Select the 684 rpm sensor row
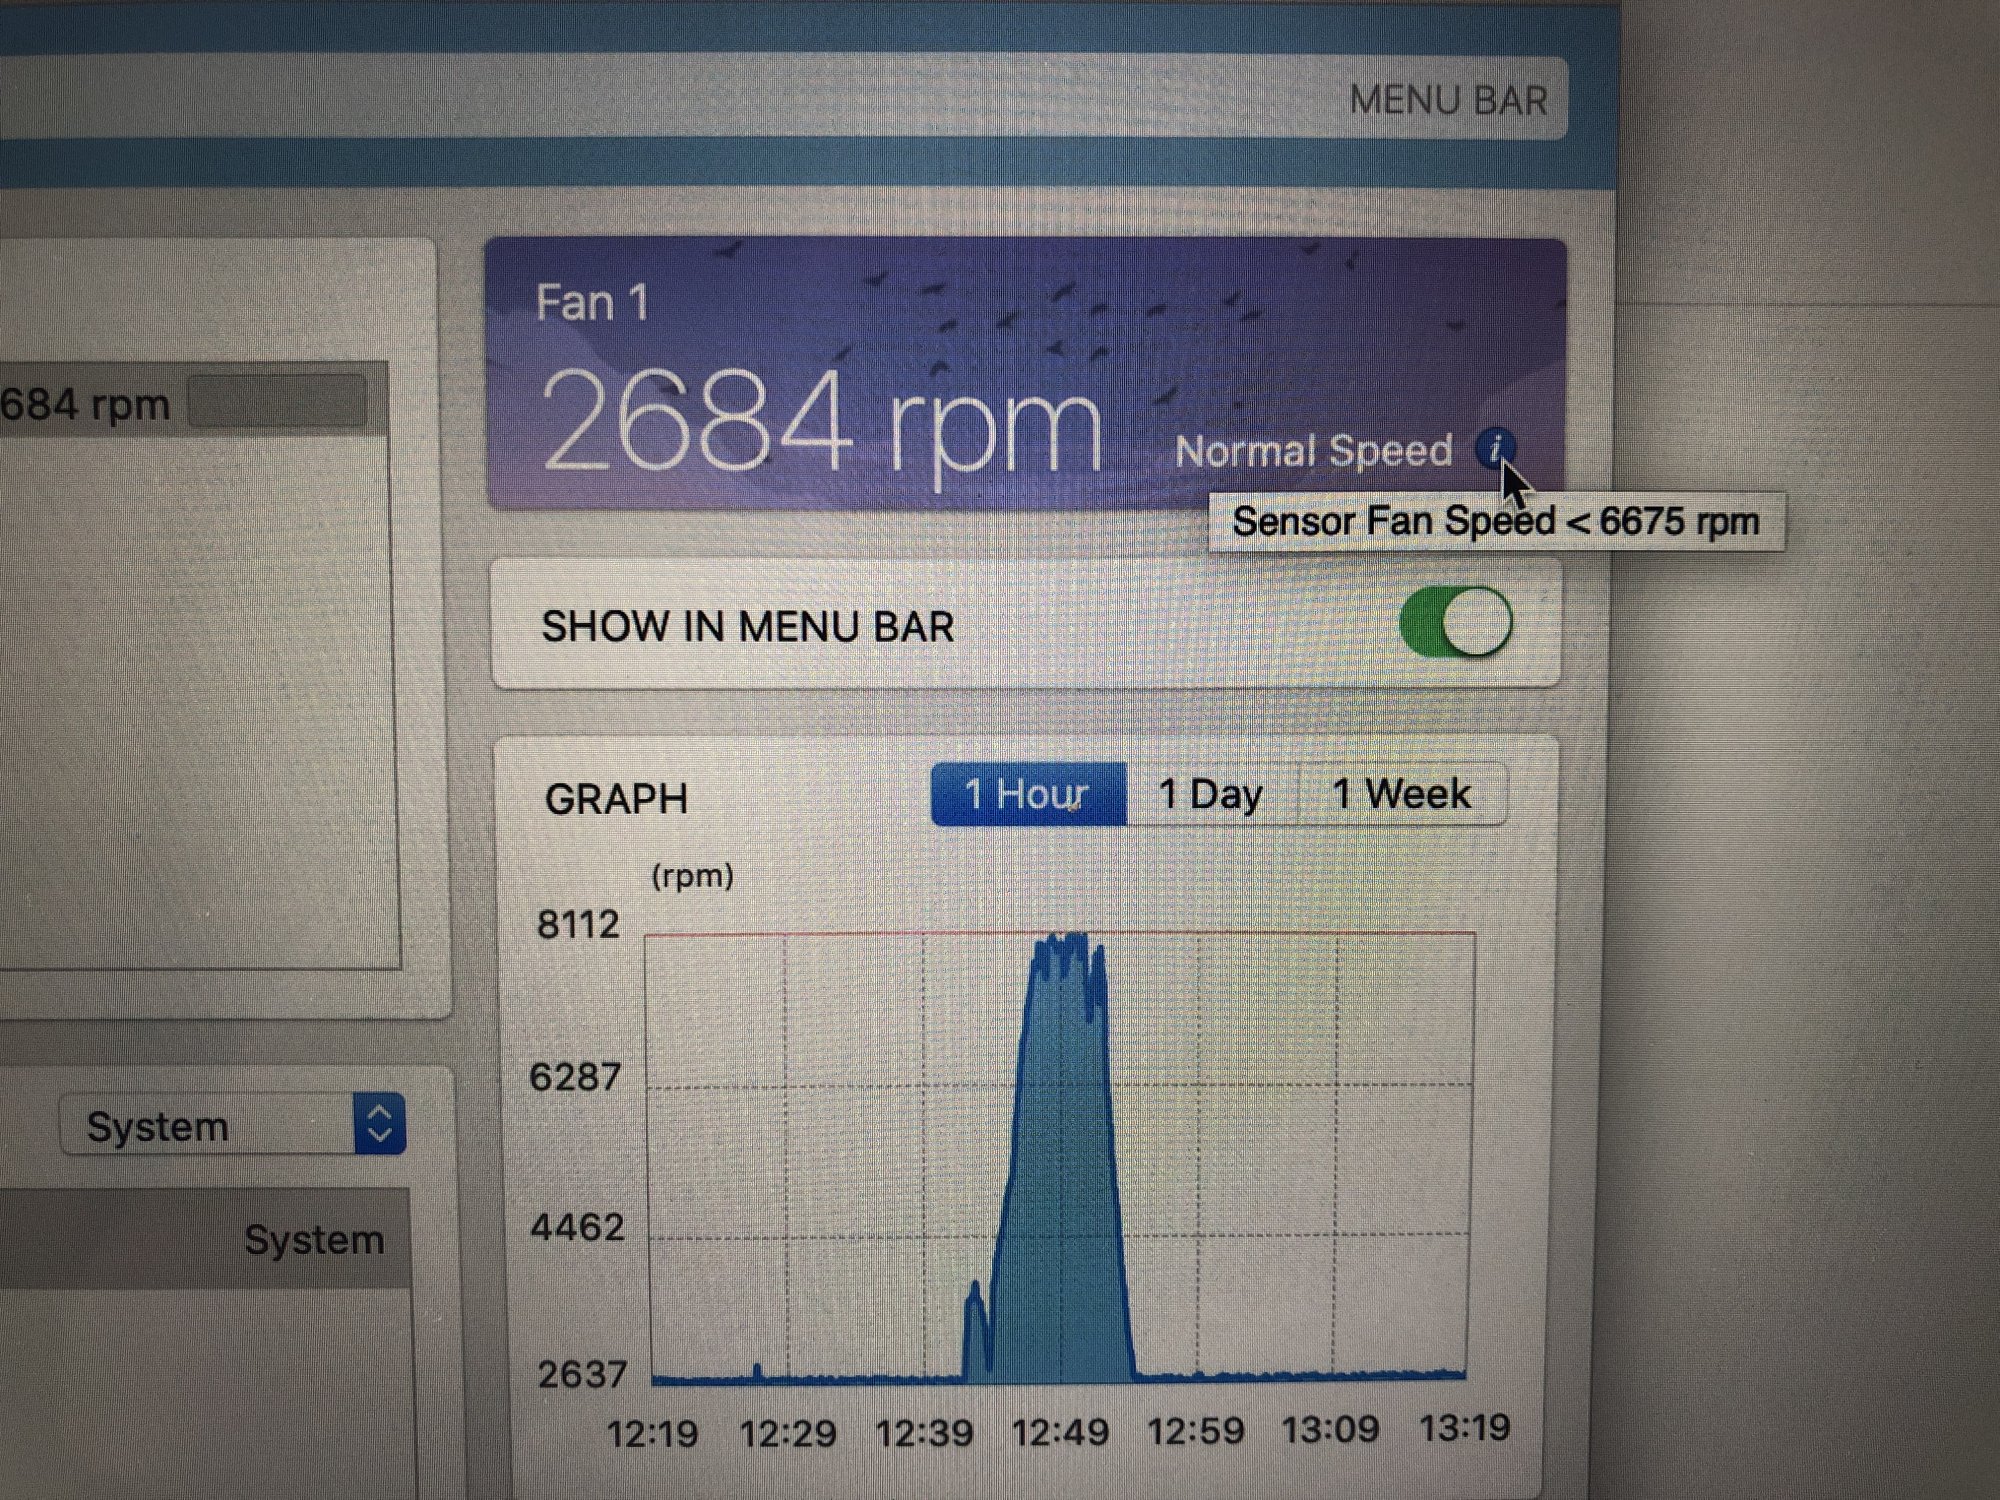The width and height of the screenshot is (2000, 1500). coord(90,405)
